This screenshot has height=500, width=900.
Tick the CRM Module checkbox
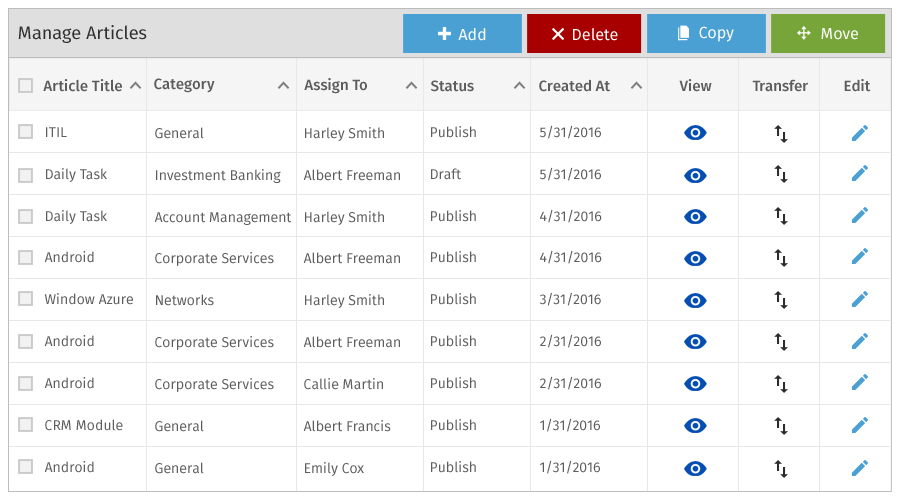pyautogui.click(x=25, y=424)
